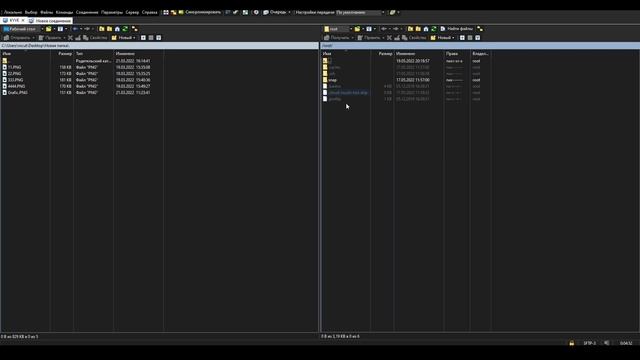
Task: Open the local drive selector Рабочий стол
Action: click(x=23, y=29)
